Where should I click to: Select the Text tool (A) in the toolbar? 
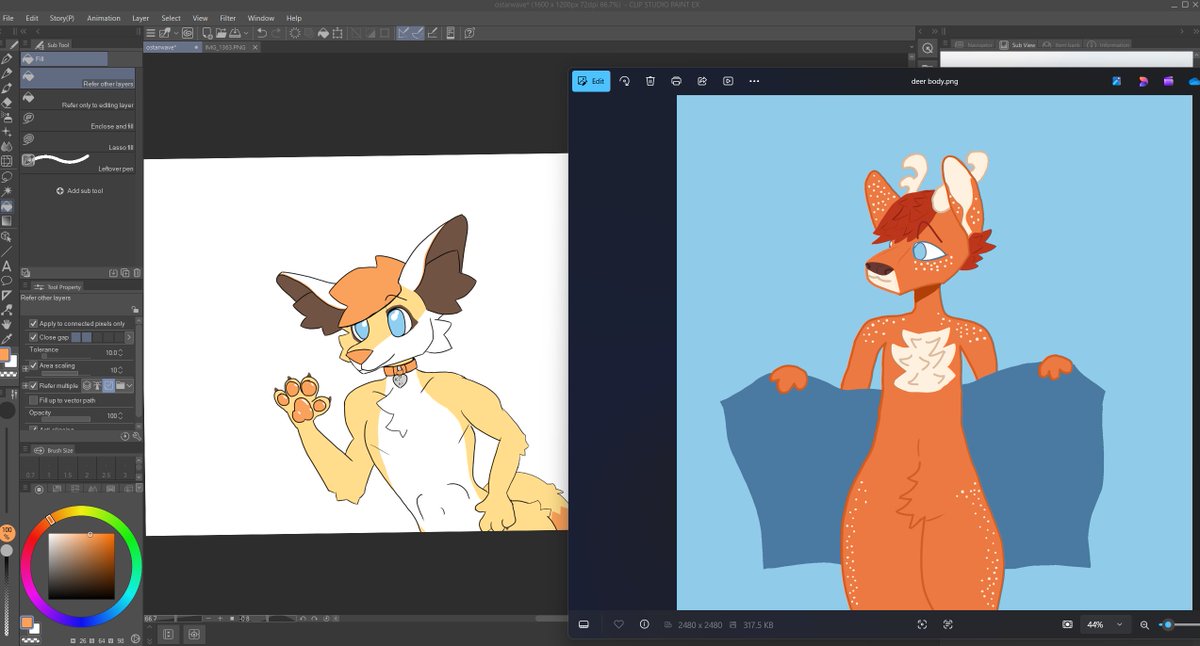pyautogui.click(x=7, y=265)
